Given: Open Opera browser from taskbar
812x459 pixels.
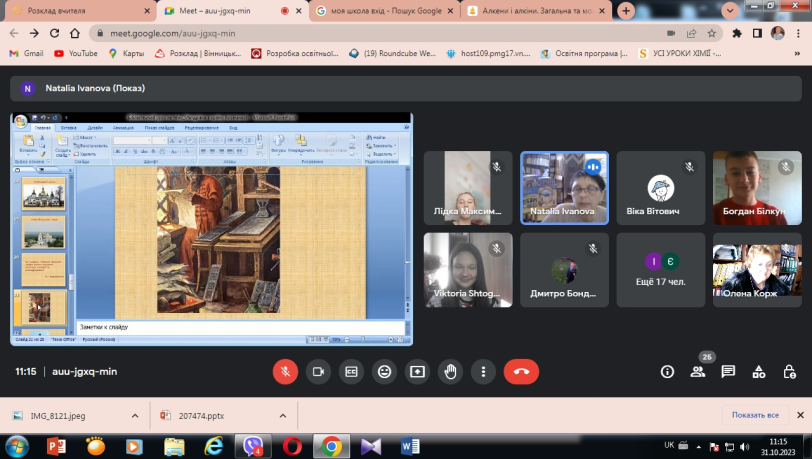Looking at the screenshot, I should click(x=292, y=446).
